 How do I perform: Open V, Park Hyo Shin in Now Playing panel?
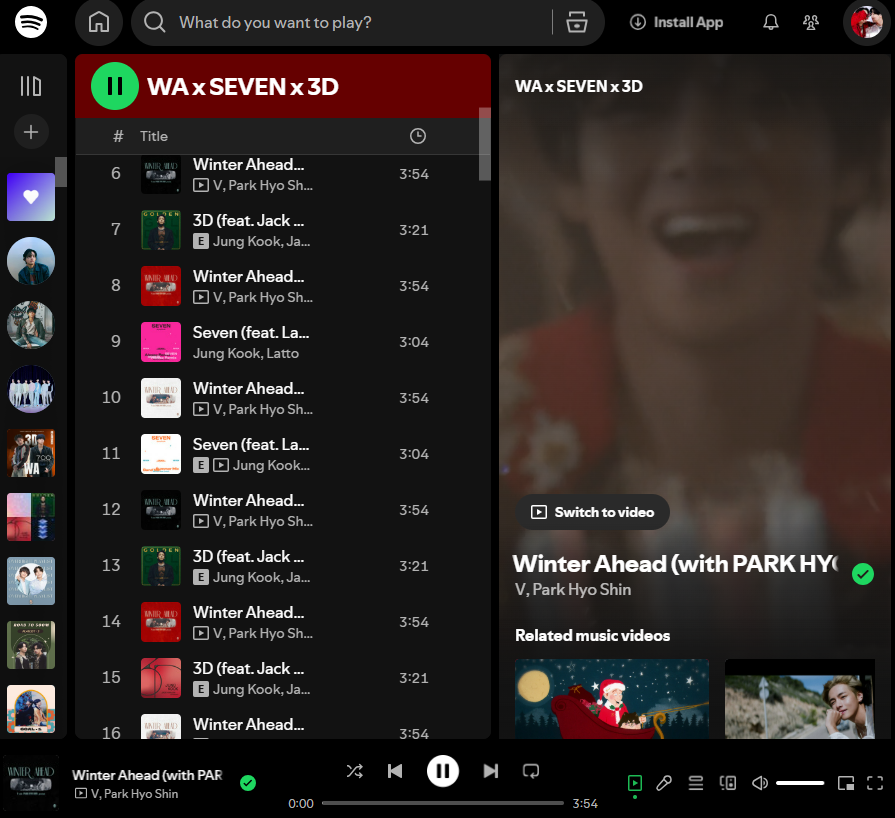click(573, 590)
